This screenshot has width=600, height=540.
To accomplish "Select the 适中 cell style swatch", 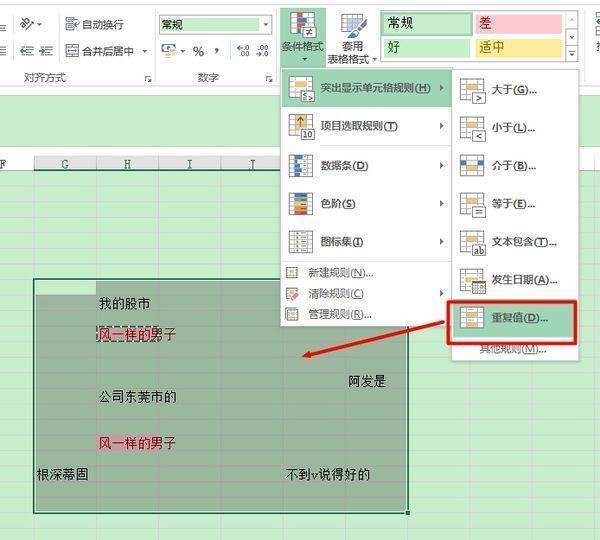I will click(519, 48).
